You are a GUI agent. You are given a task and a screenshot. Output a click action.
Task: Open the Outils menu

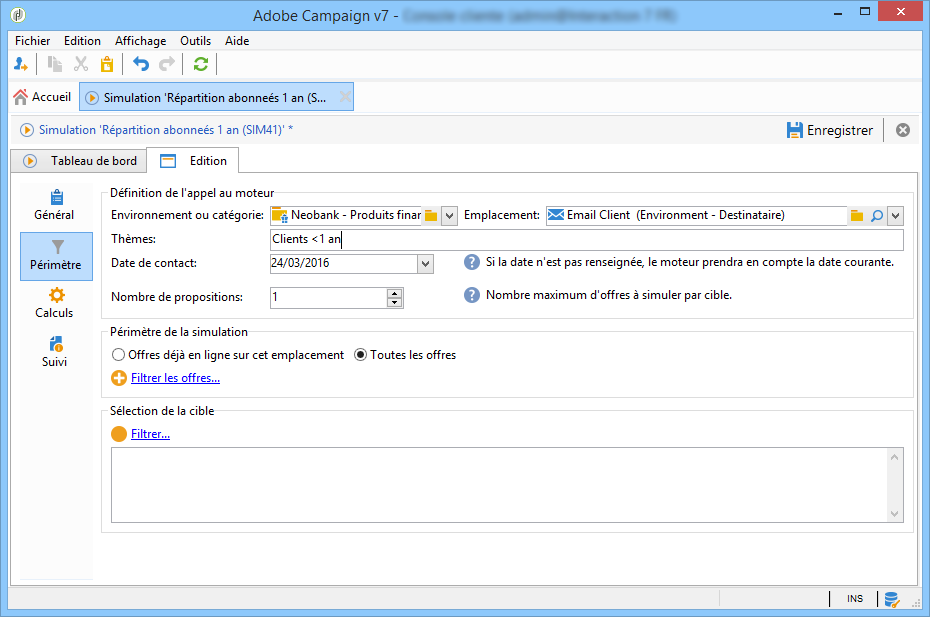pos(196,41)
